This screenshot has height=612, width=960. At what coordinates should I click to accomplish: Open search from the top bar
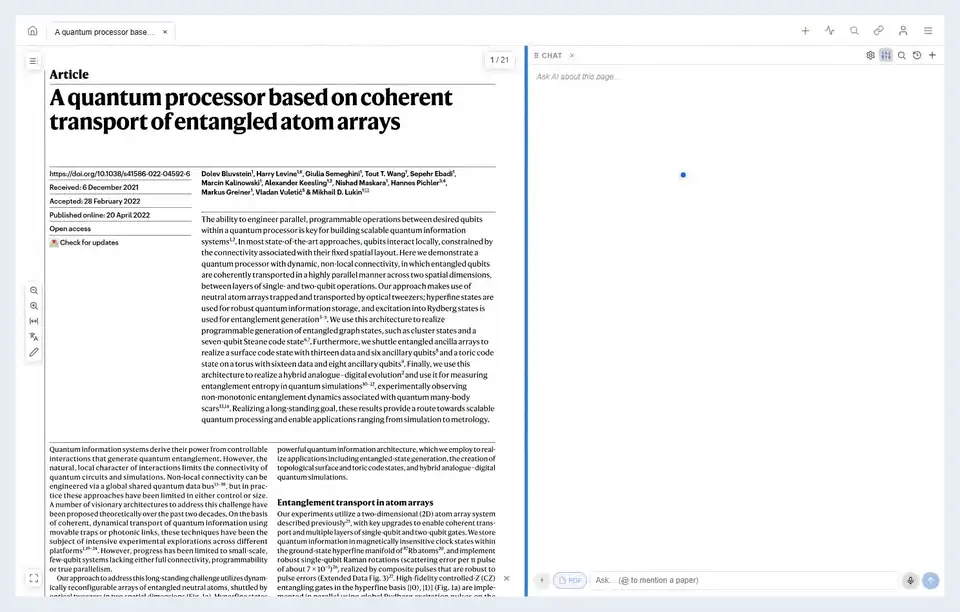tap(854, 31)
